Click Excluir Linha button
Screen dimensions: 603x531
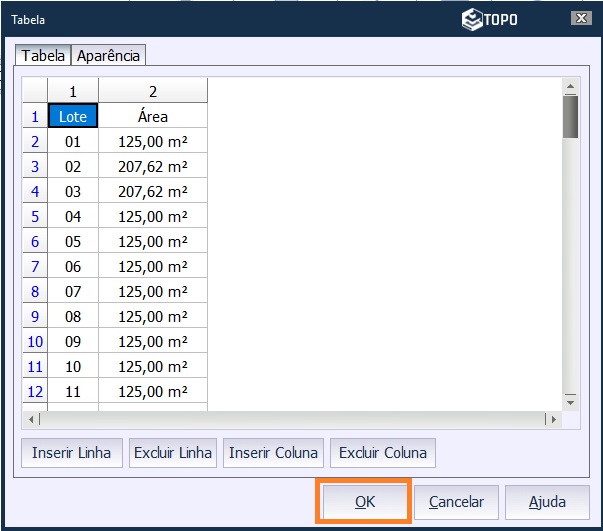[173, 453]
